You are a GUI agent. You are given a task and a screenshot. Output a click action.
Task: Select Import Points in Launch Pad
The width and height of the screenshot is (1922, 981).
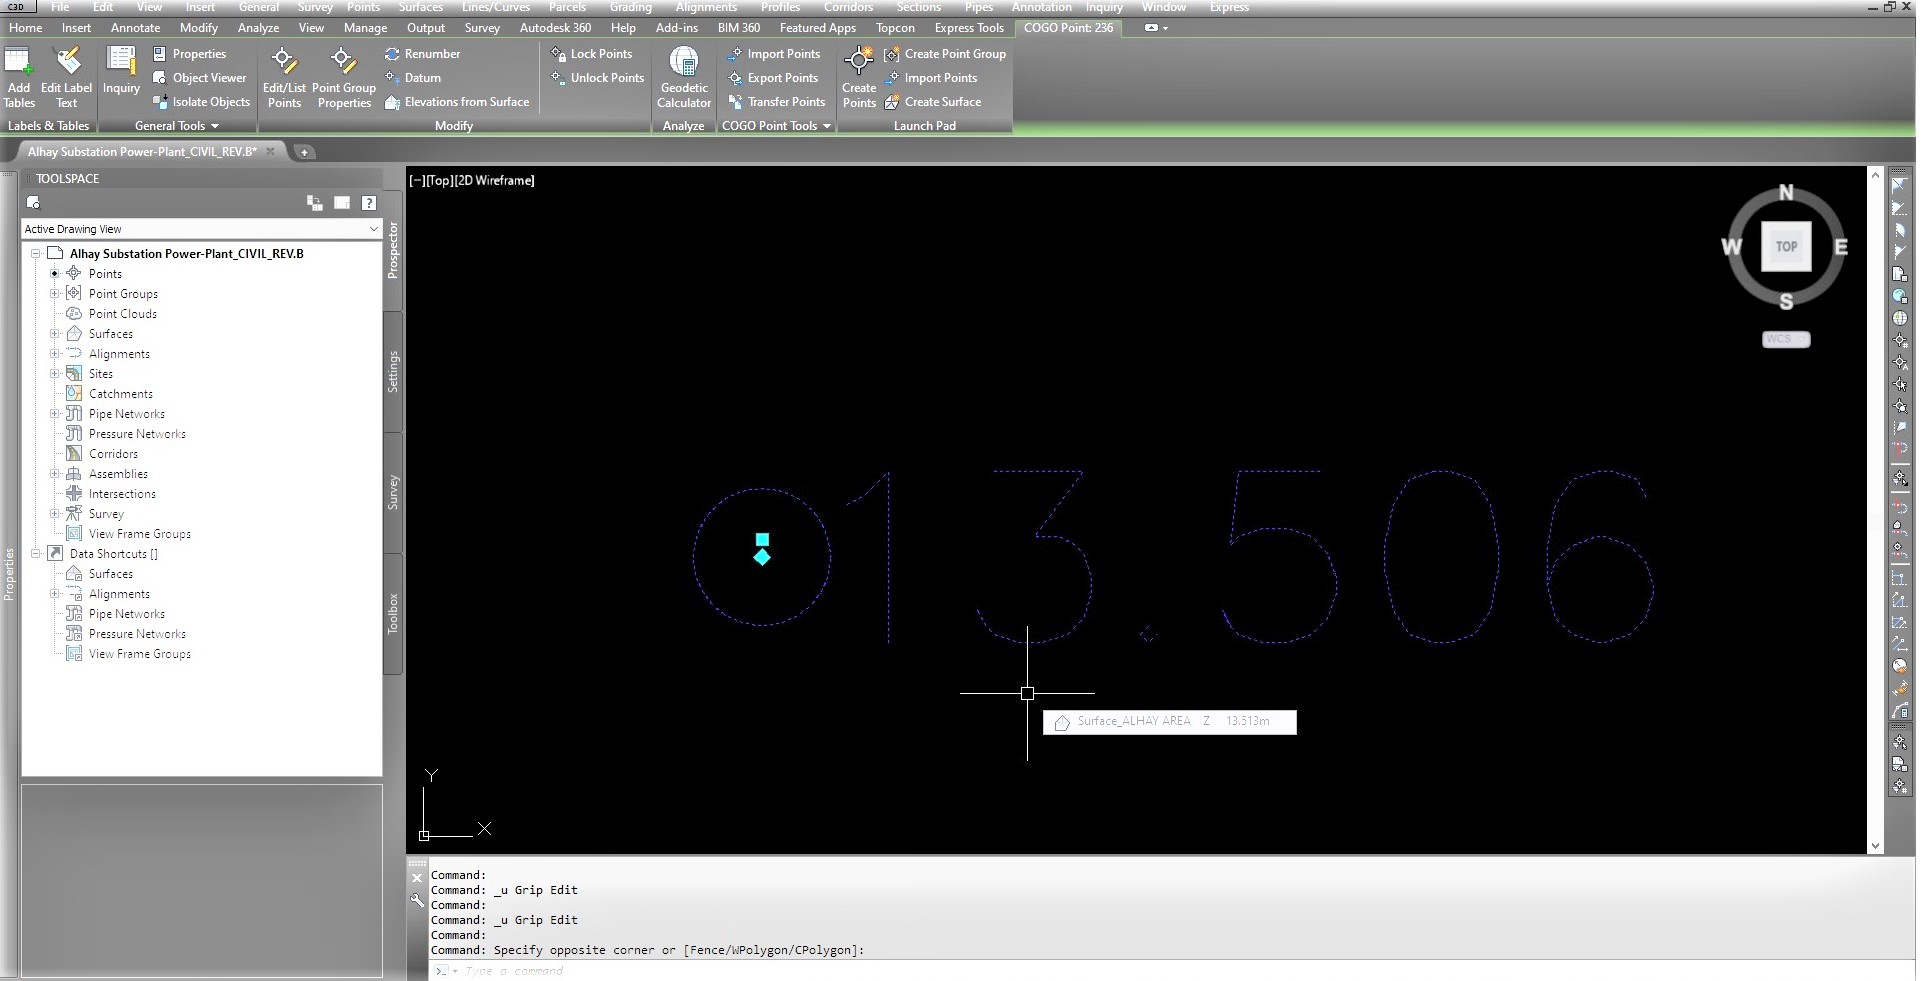point(933,78)
